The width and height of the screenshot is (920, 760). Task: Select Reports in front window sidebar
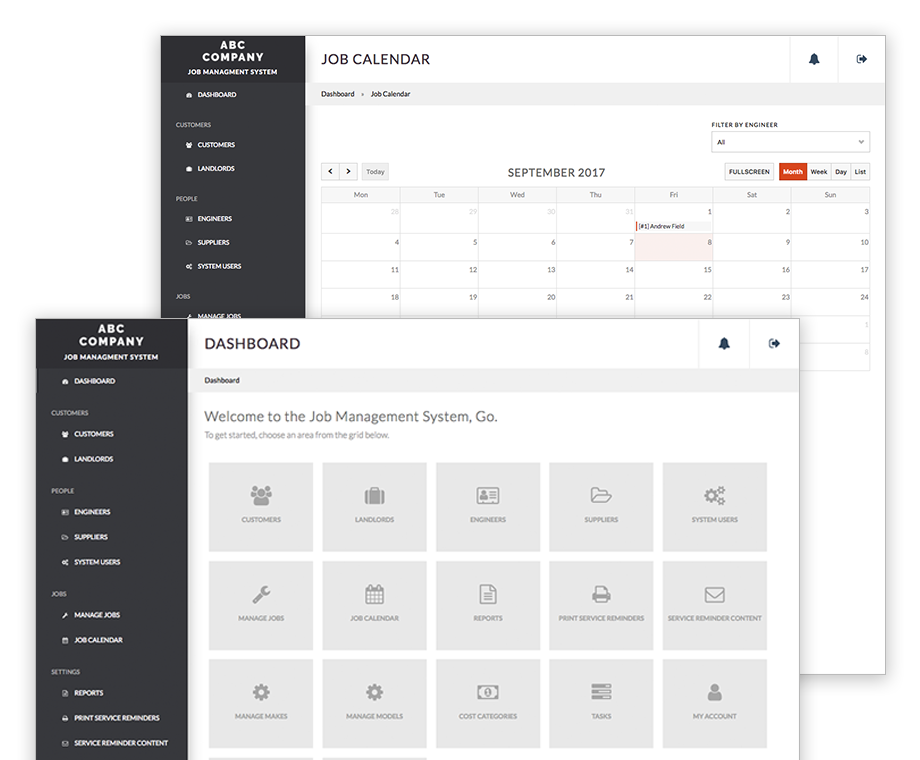point(89,693)
